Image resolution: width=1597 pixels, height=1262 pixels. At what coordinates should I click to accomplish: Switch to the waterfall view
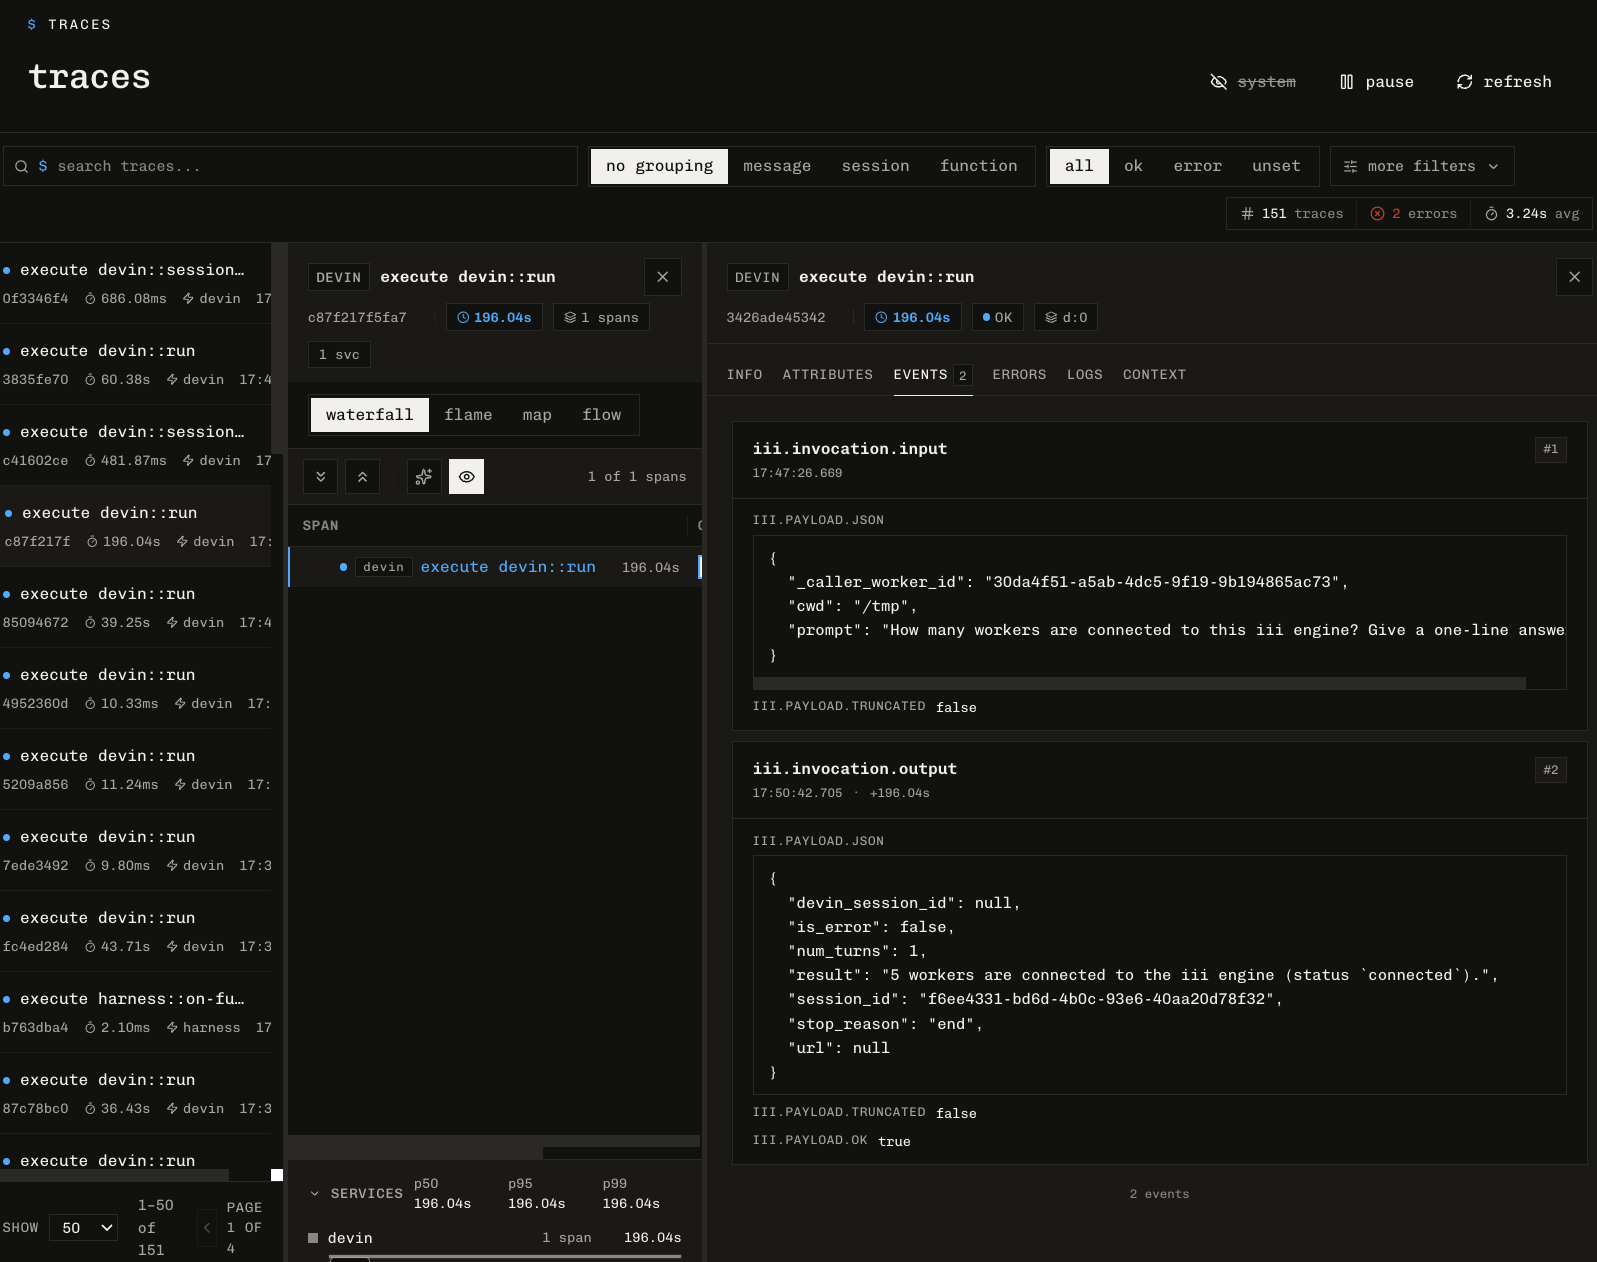click(369, 415)
